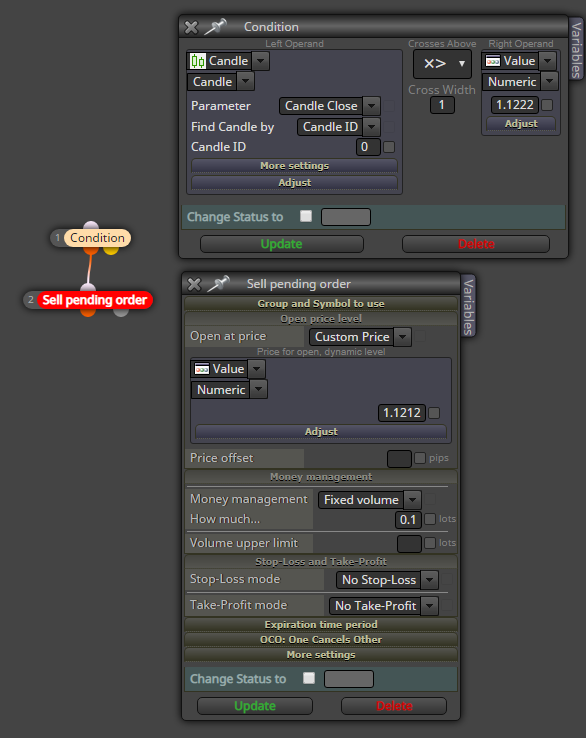Click the candlestick icon in Left Operand
Image resolution: width=586 pixels, height=738 pixels.
click(x=198, y=61)
